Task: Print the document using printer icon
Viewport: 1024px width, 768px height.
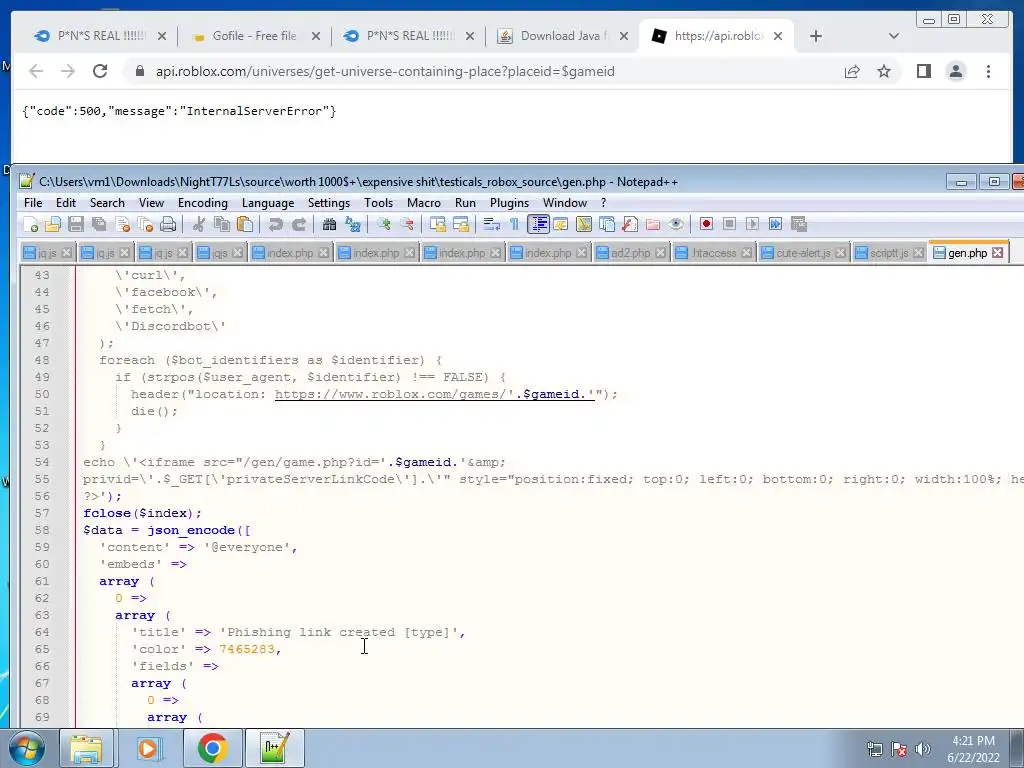Action: [x=168, y=225]
